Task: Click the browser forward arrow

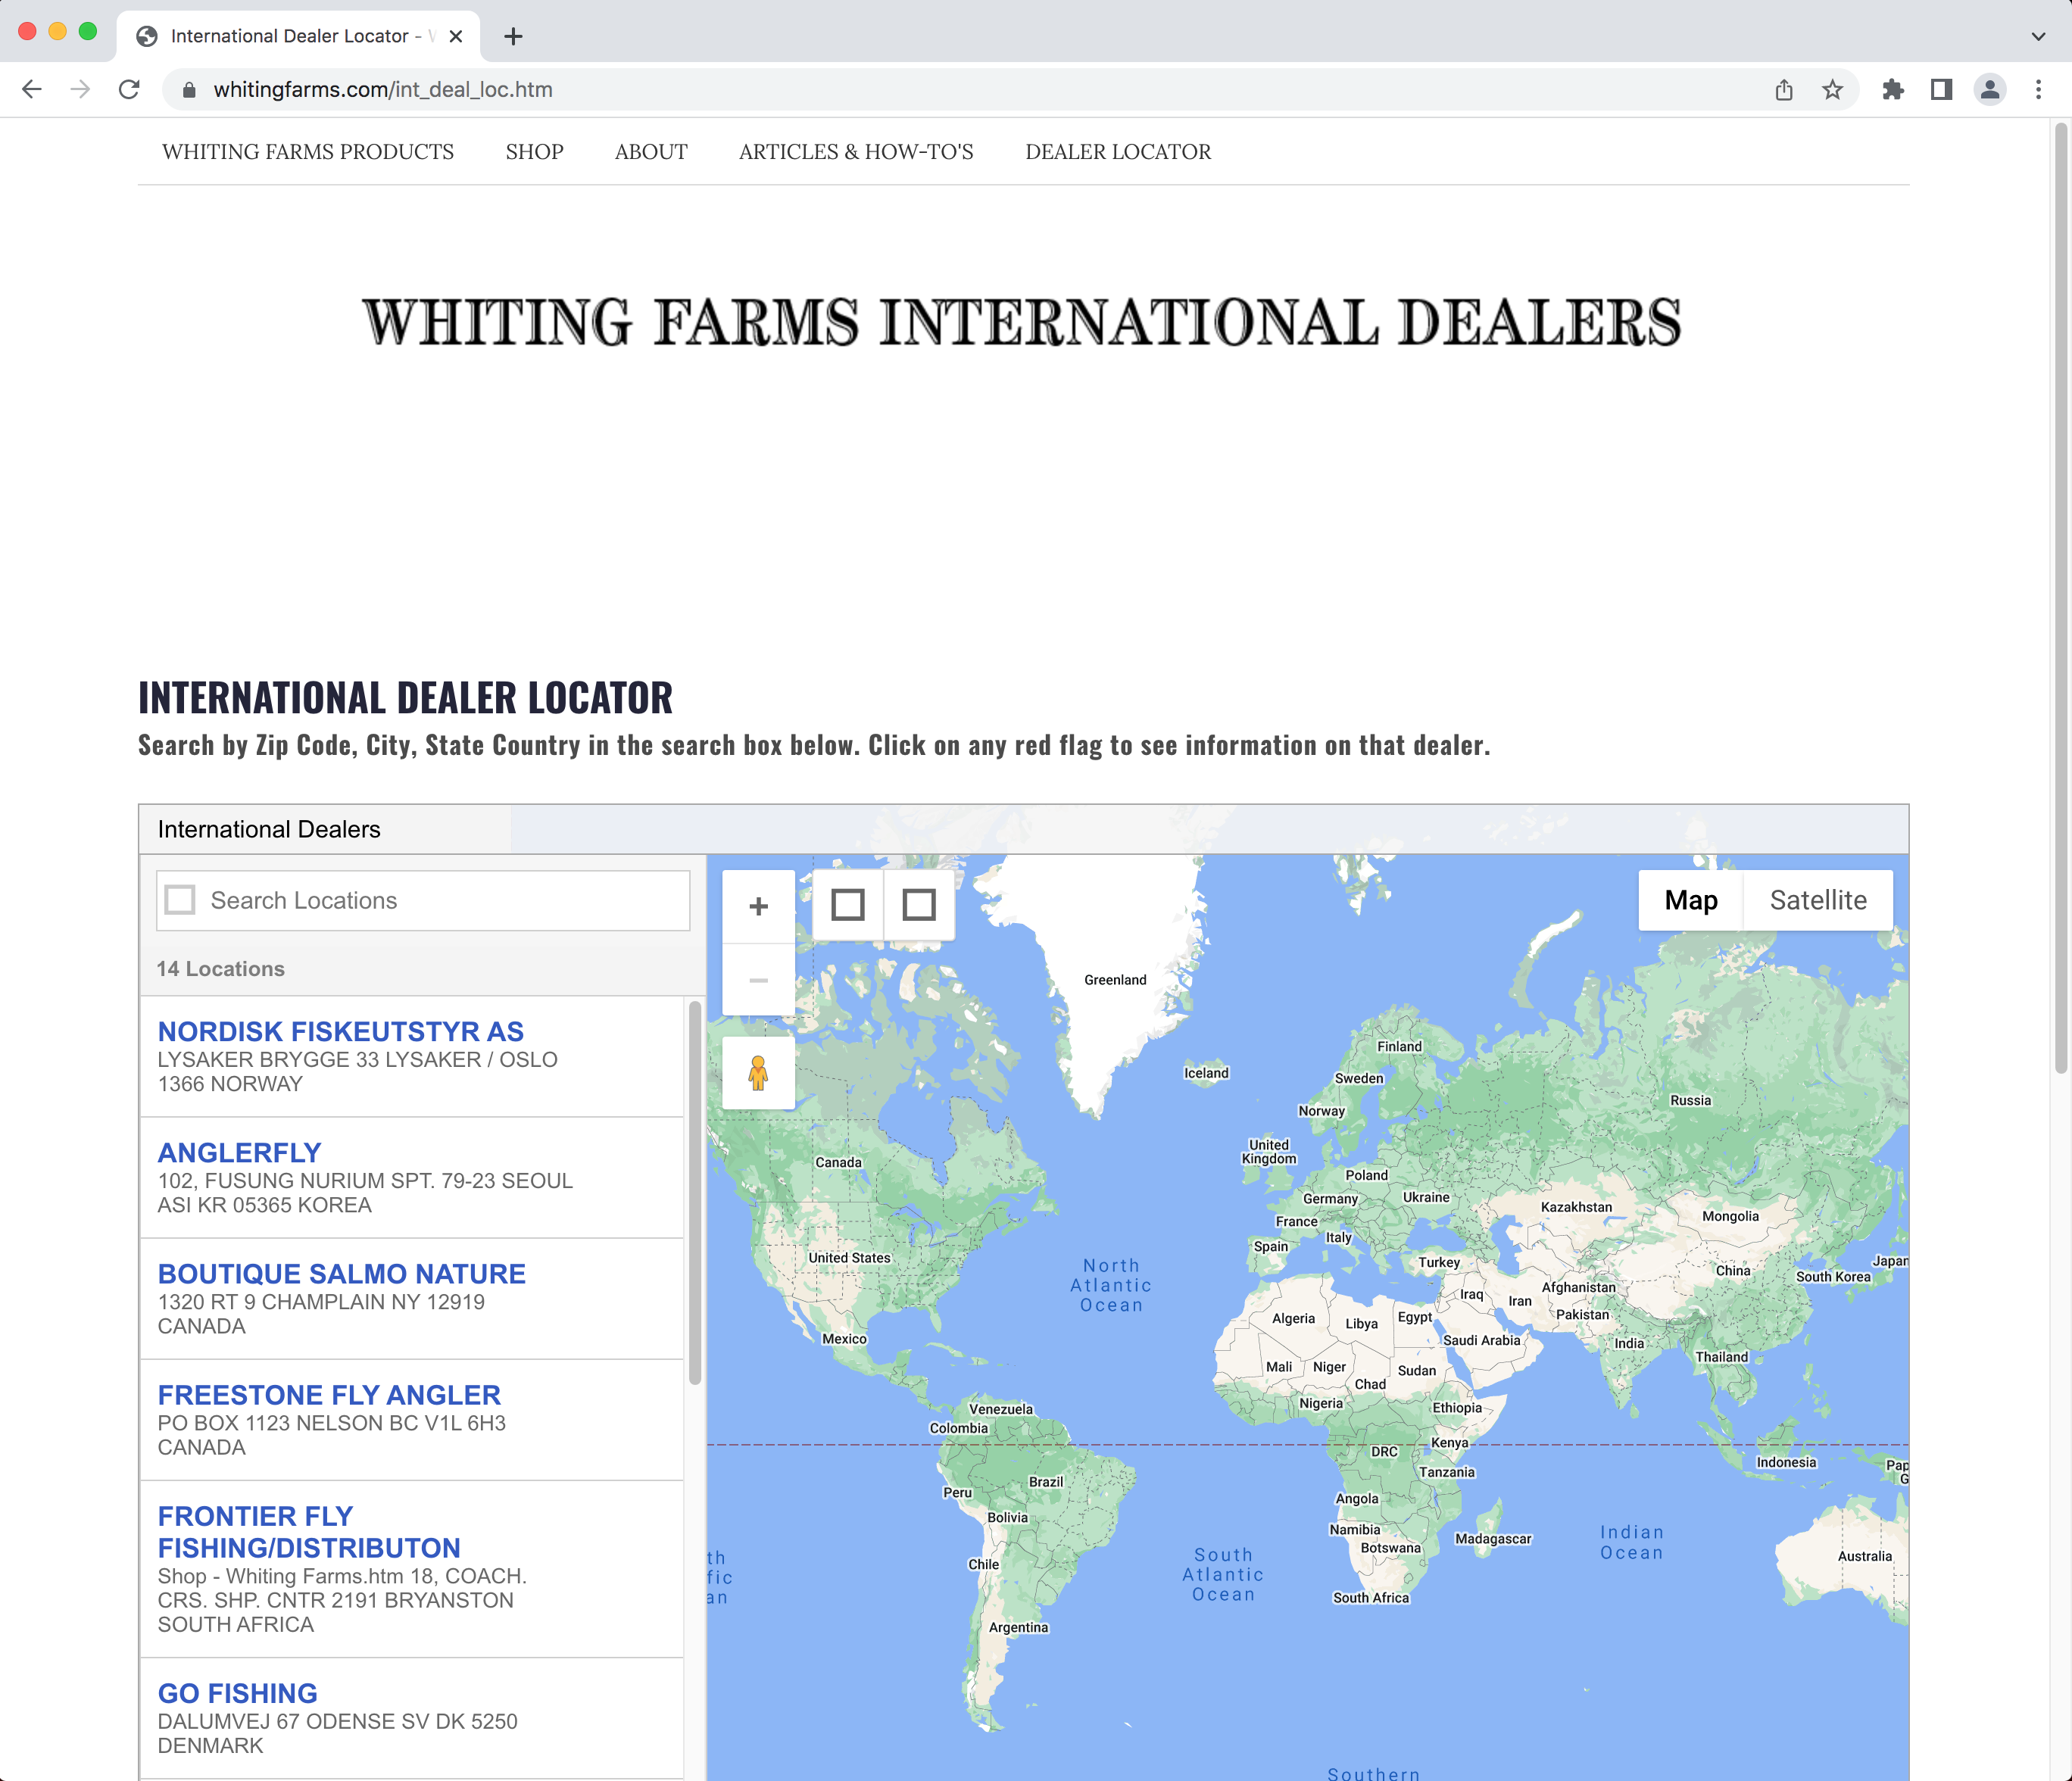Action: click(81, 90)
